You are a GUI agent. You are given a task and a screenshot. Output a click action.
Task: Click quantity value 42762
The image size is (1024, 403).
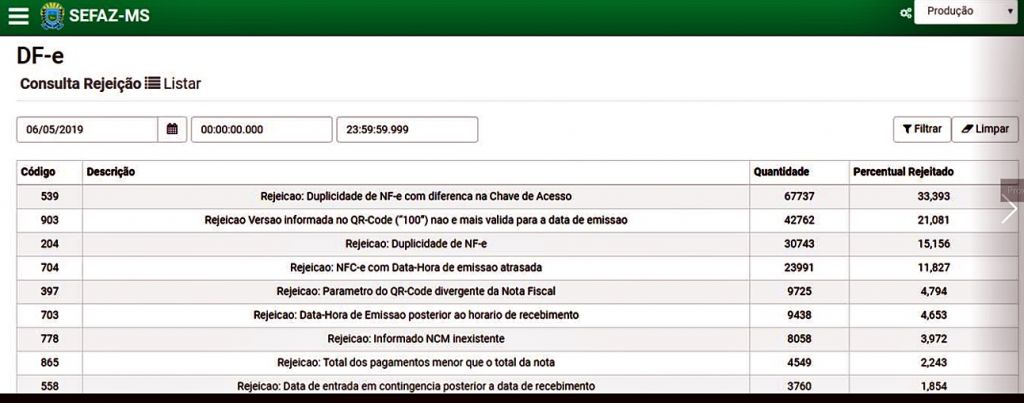(799, 220)
